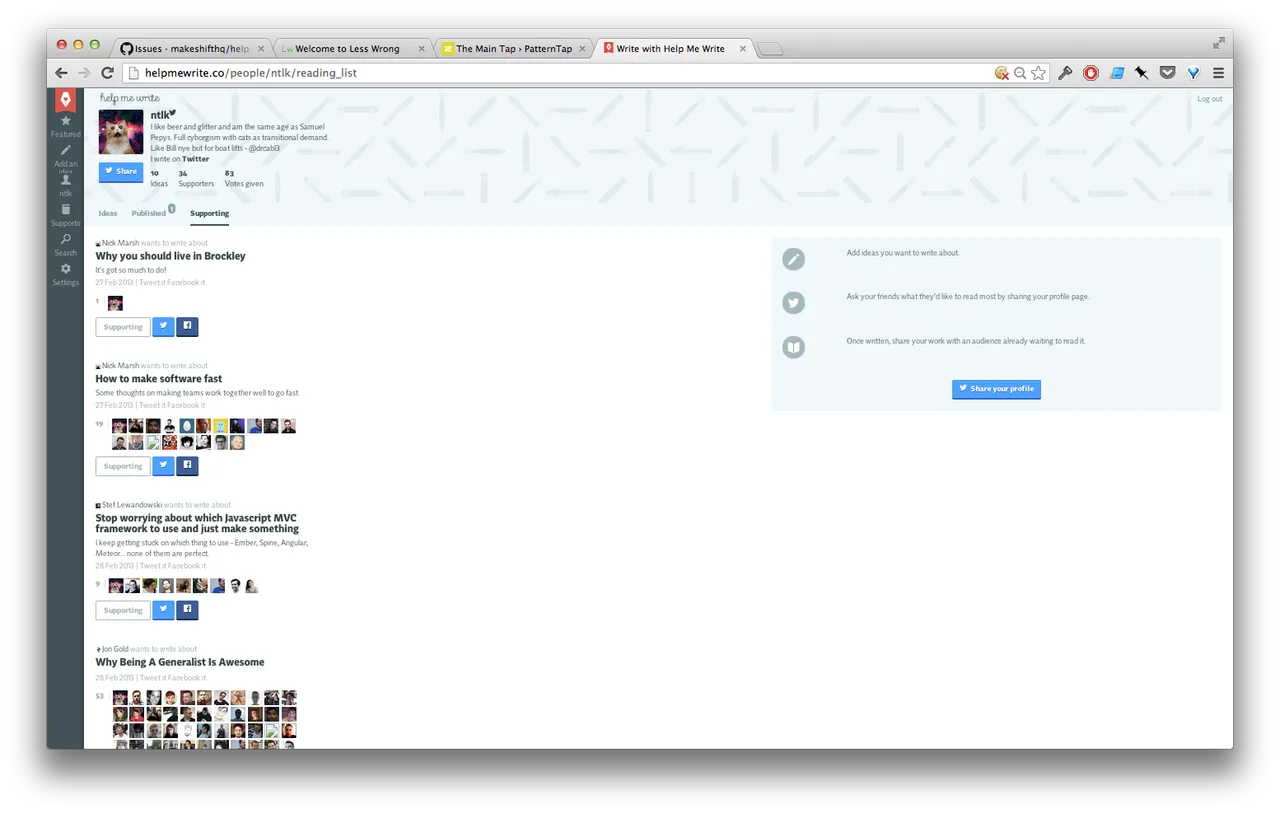Click the '34 Supporters' count
Image resolution: width=1280 pixels, height=814 pixels.
[196, 178]
